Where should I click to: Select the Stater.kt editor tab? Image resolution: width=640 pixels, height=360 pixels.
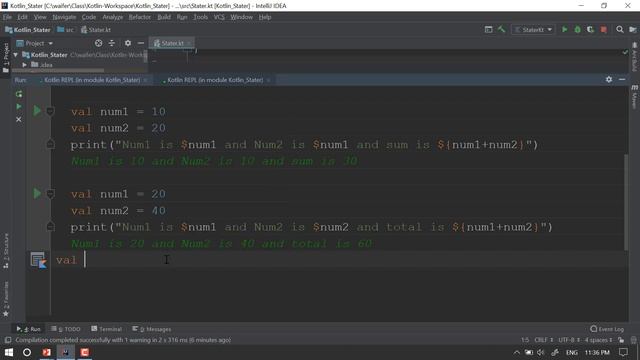[172, 43]
